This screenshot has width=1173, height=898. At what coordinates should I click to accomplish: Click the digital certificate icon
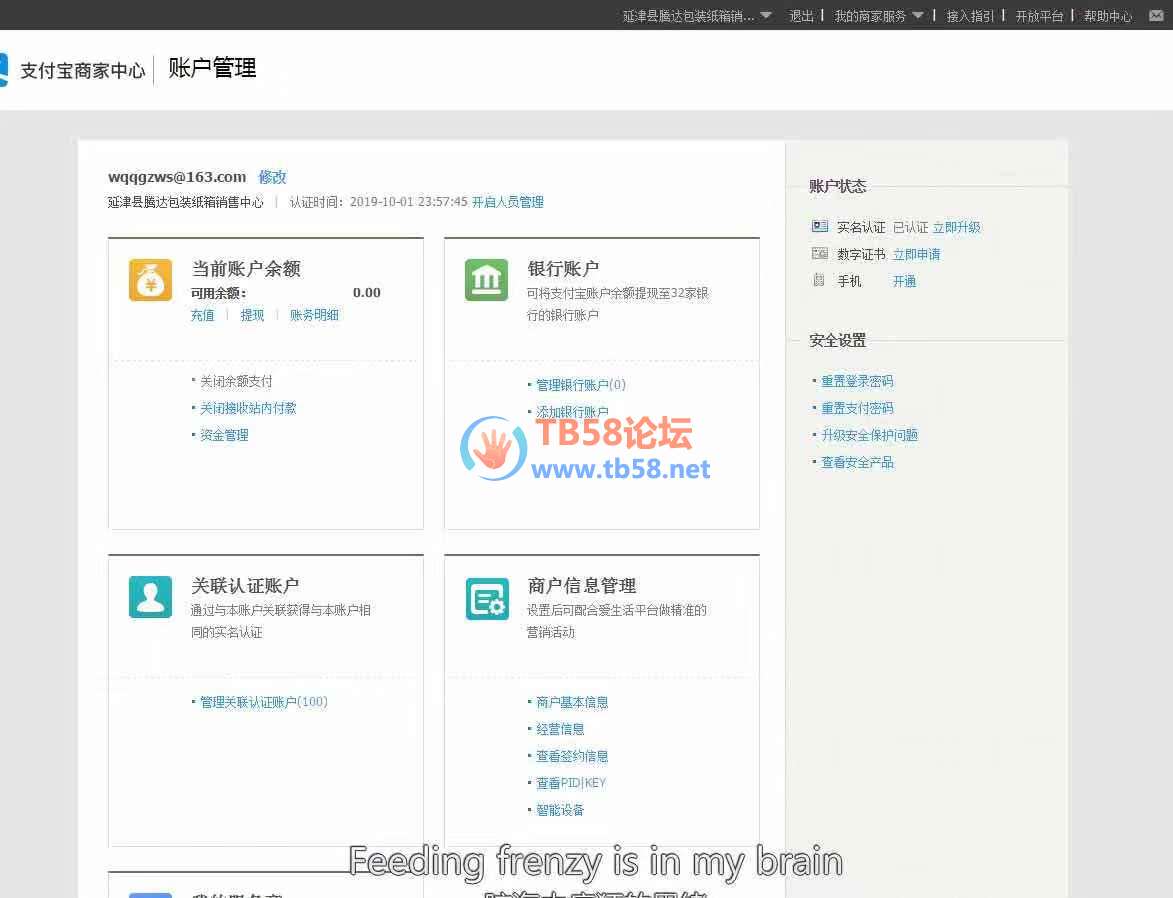pyautogui.click(x=820, y=254)
